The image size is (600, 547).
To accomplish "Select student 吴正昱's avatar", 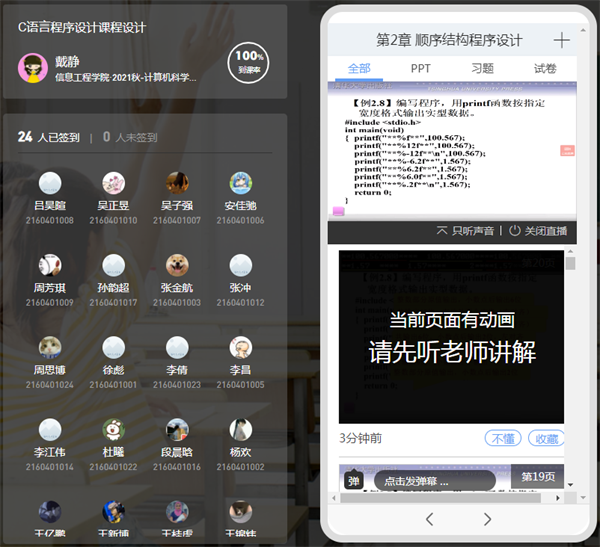I will point(114,183).
